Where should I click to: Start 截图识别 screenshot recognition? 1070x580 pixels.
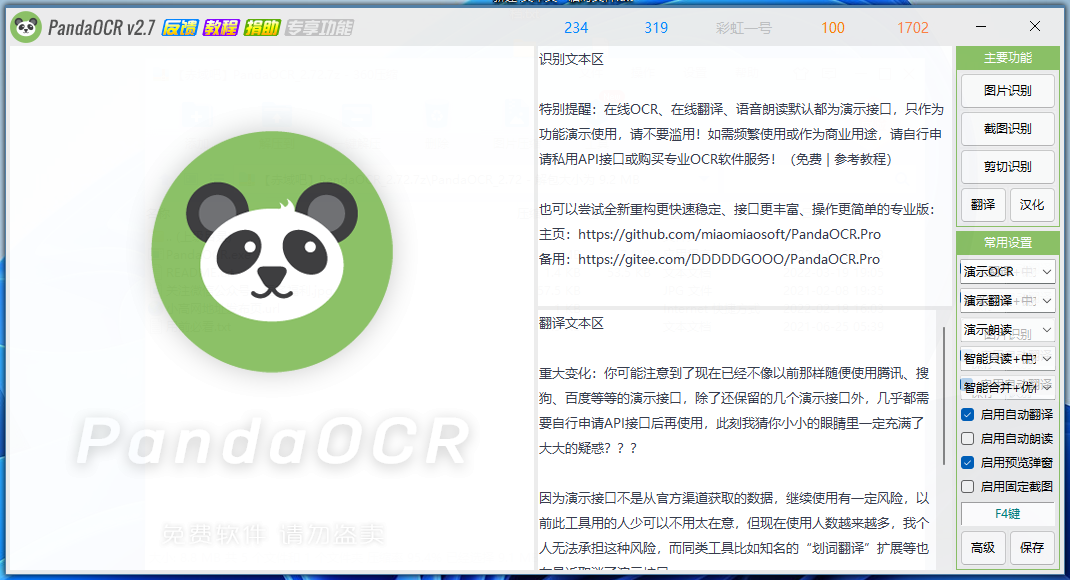coord(1007,128)
